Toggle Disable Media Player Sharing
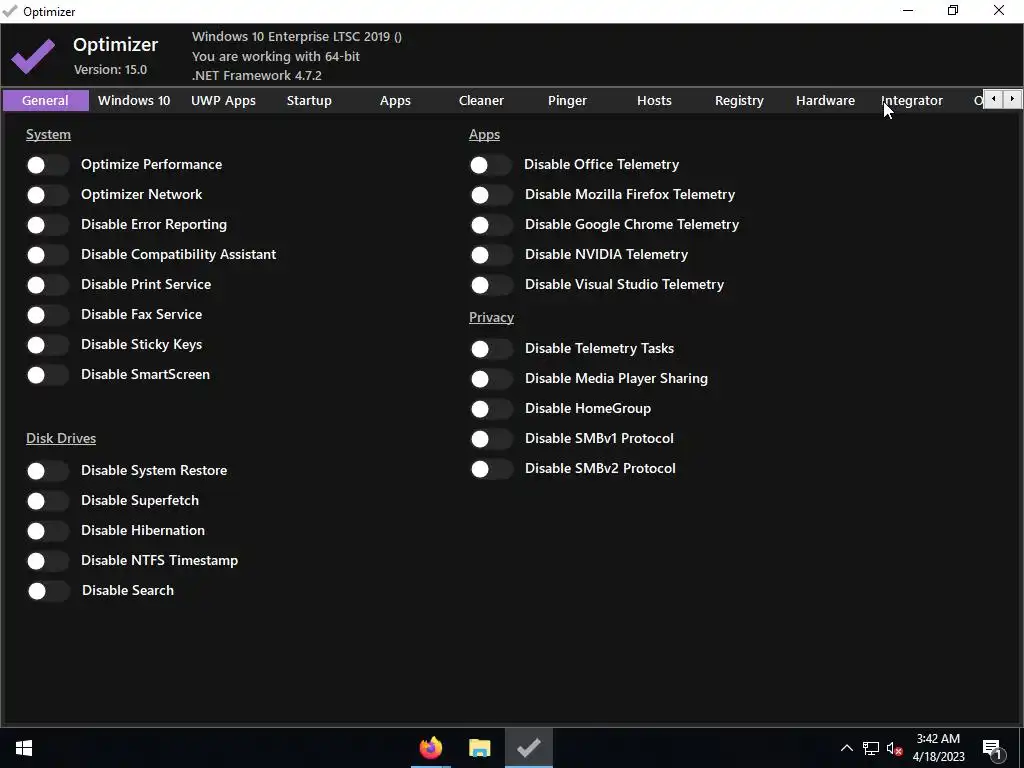Image resolution: width=1024 pixels, height=768 pixels. point(491,379)
